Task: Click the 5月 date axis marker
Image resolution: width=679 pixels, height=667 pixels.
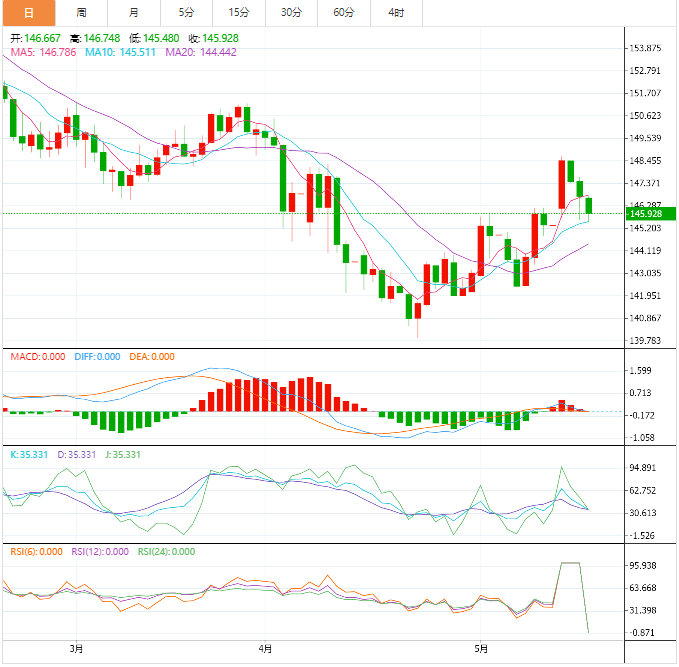Action: click(x=481, y=649)
